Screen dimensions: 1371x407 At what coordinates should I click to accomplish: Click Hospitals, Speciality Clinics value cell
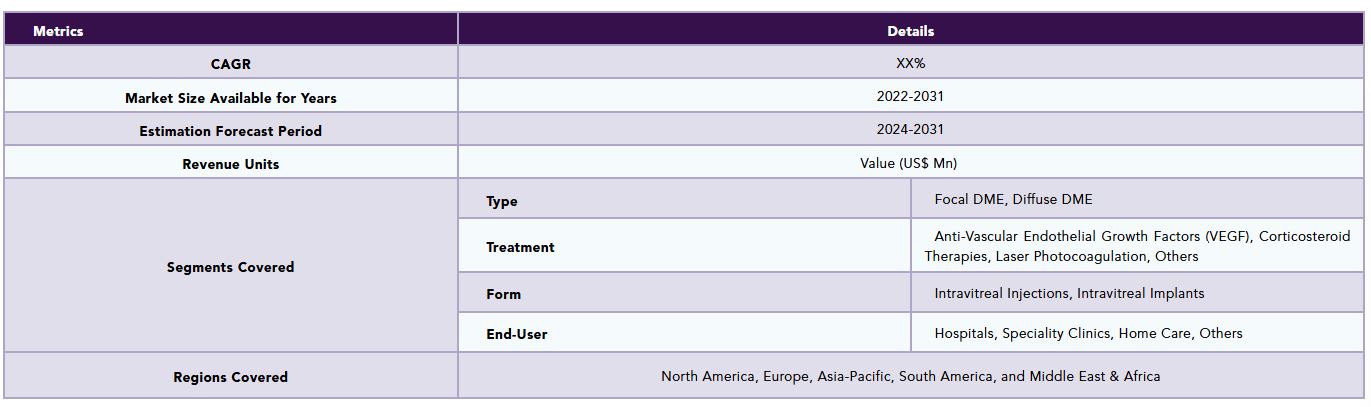click(x=1137, y=333)
